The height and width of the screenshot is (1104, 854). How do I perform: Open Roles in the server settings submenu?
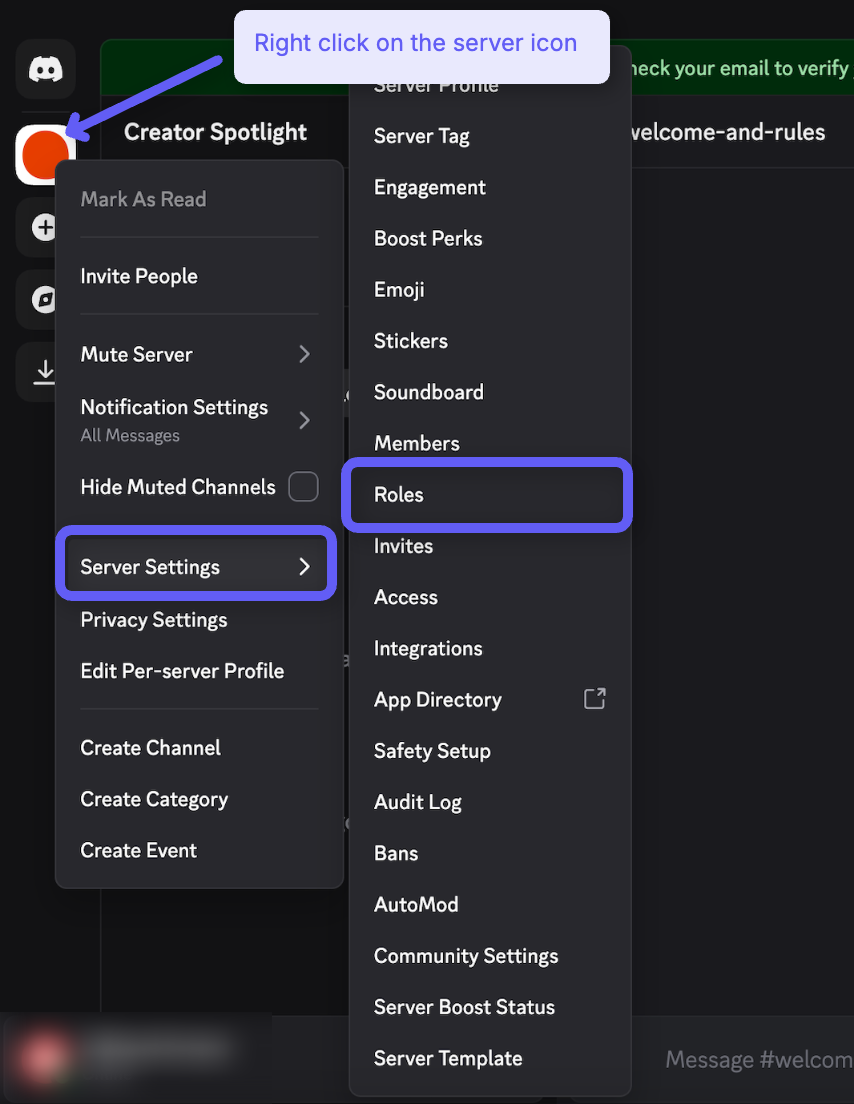point(398,494)
